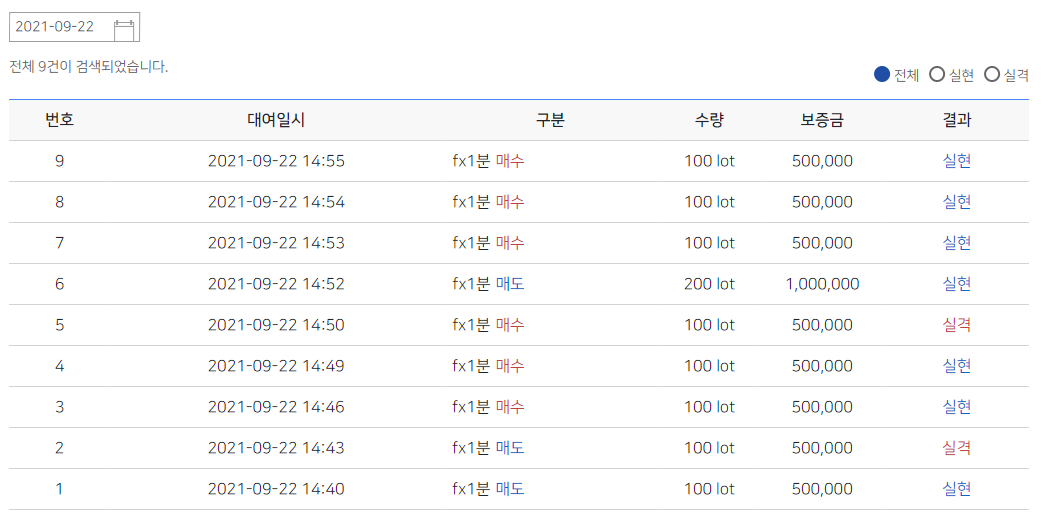Select the 실현 radio filter
This screenshot has width=1054, height=528.
tap(937, 74)
